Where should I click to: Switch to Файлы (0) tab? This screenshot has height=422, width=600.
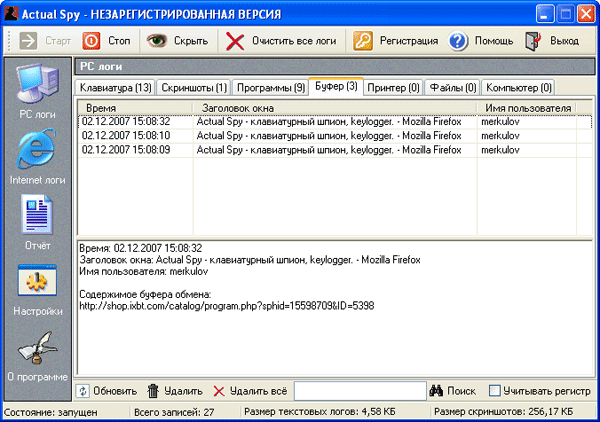(x=453, y=88)
